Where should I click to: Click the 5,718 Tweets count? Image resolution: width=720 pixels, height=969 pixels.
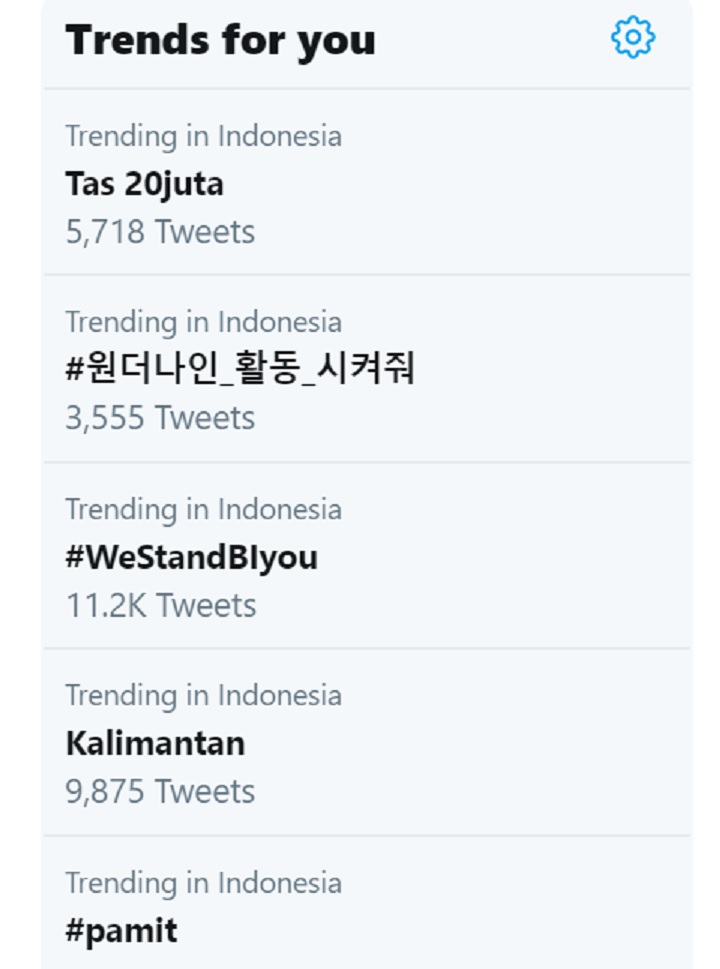click(160, 232)
